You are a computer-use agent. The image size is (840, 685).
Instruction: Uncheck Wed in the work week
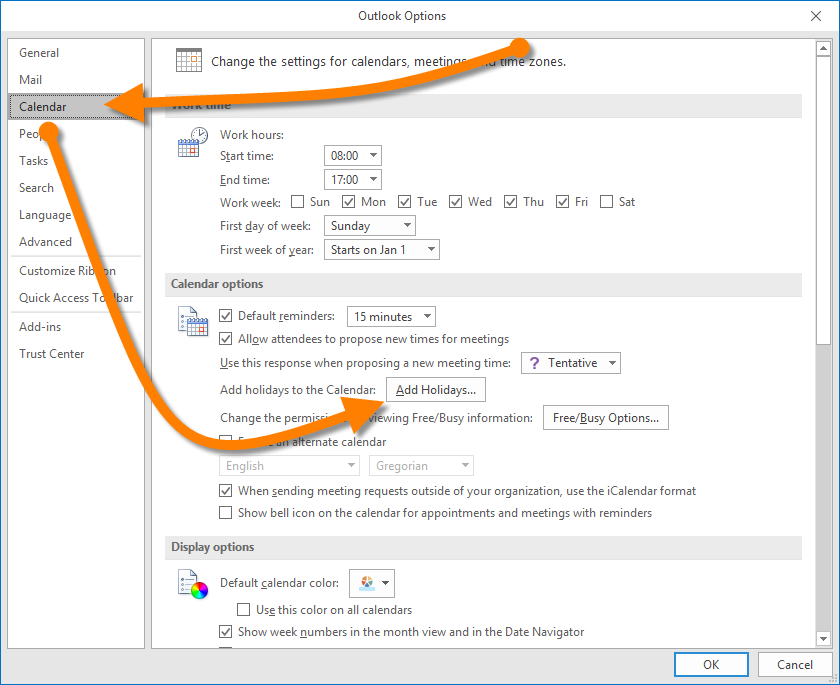click(456, 202)
